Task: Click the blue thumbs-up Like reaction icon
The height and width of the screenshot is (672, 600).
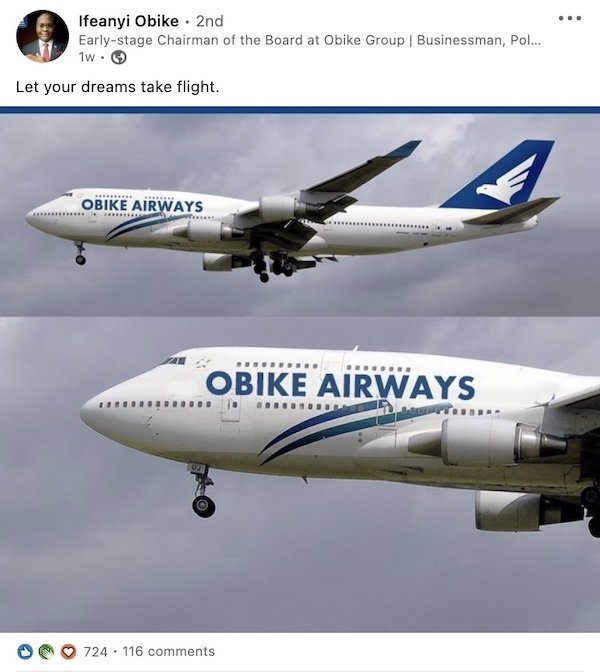Action: pyautogui.click(x=25, y=652)
